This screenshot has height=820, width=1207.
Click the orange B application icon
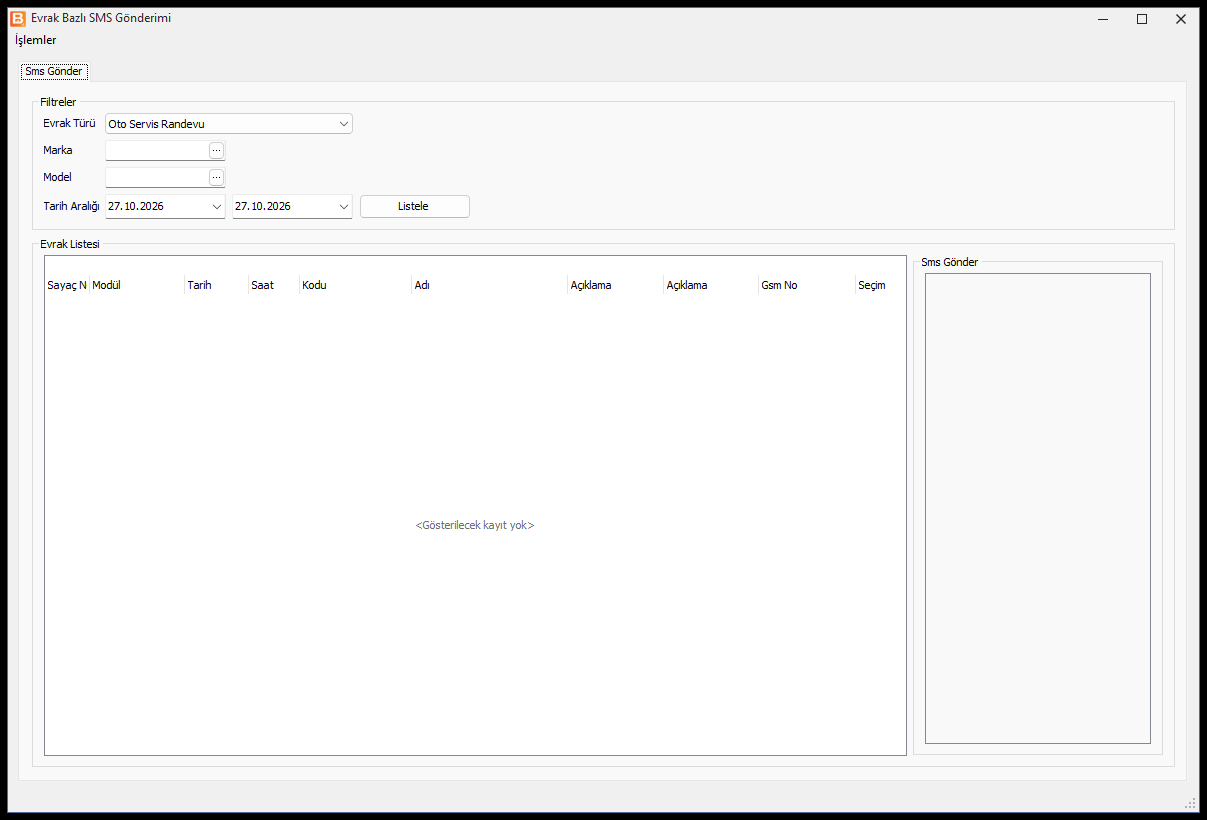tap(18, 18)
